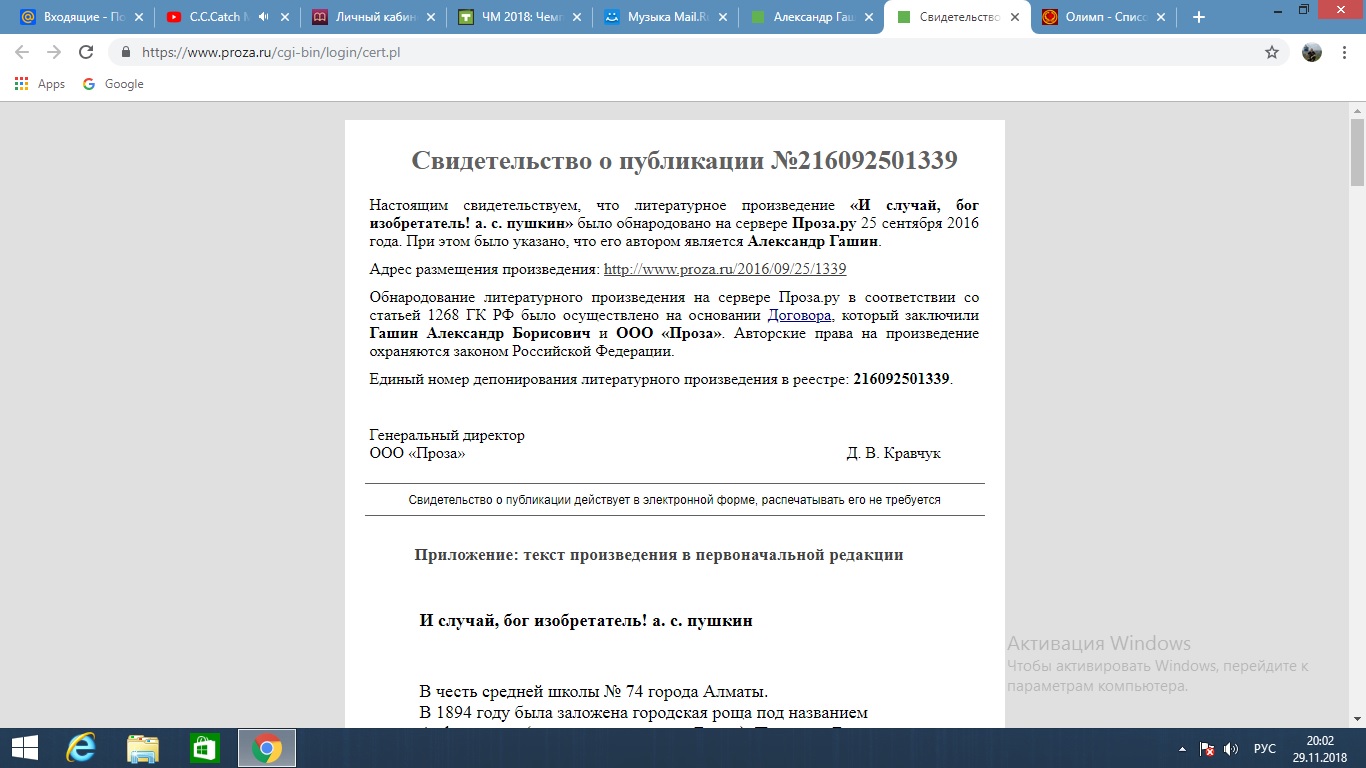This screenshot has width=1366, height=768.
Task: Open the Action Center flag icon
Action: pyautogui.click(x=1207, y=748)
